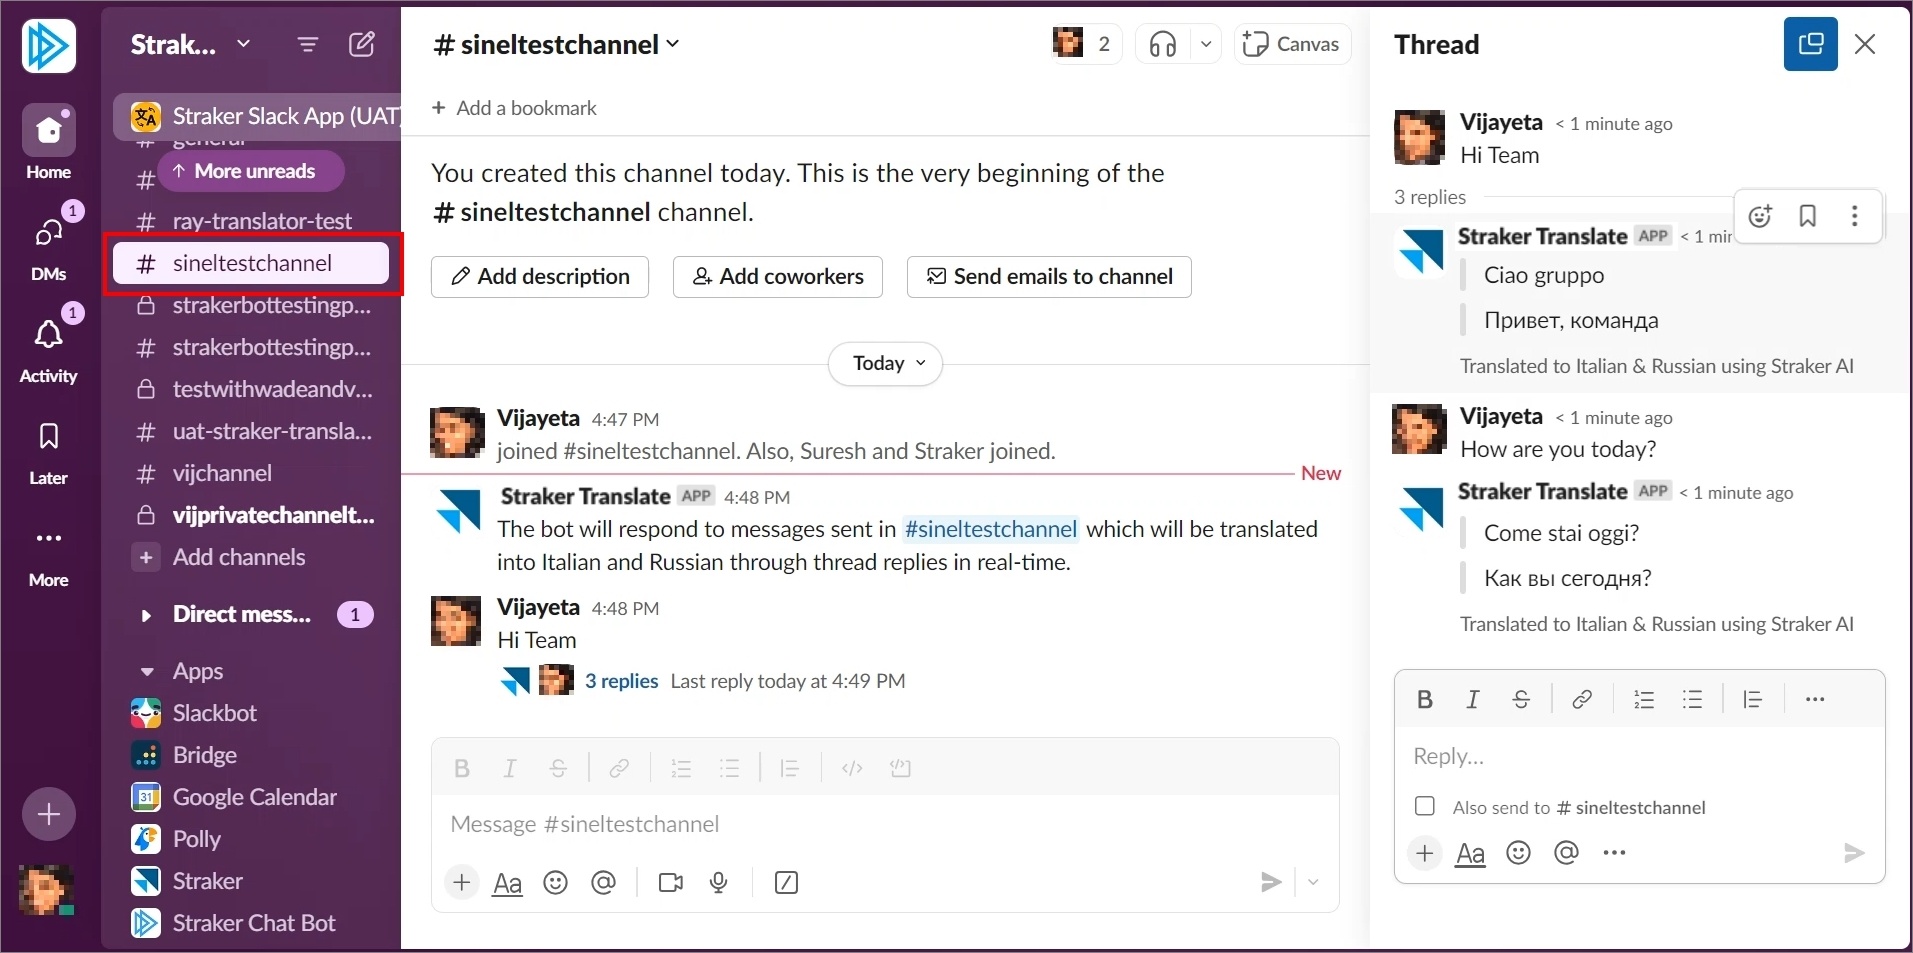Open the emoji picker in channel composer

pos(556,883)
